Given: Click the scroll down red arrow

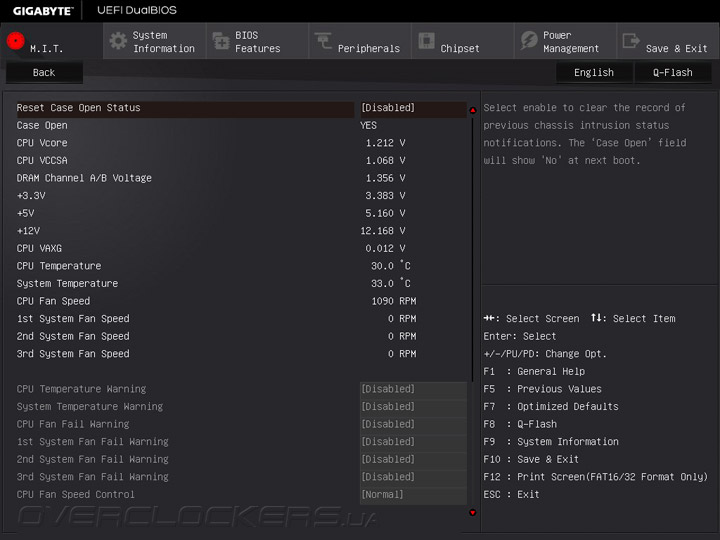Looking at the screenshot, I should [473, 512].
